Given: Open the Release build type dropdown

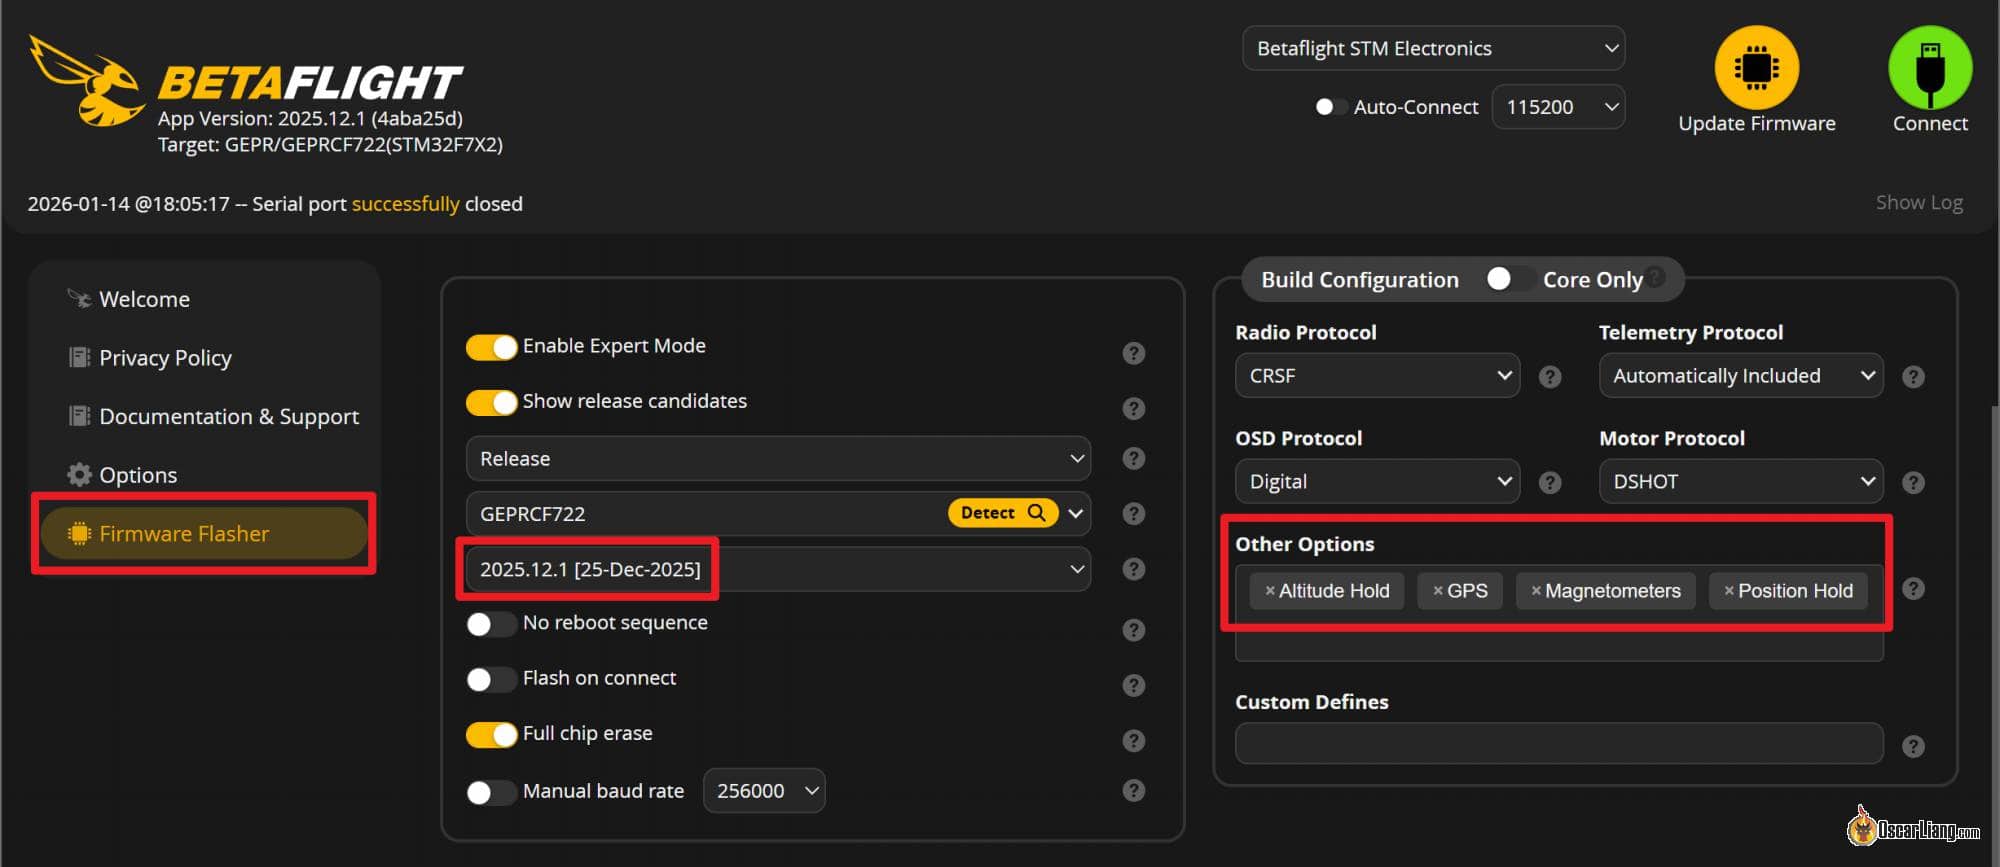Looking at the screenshot, I should (778, 458).
